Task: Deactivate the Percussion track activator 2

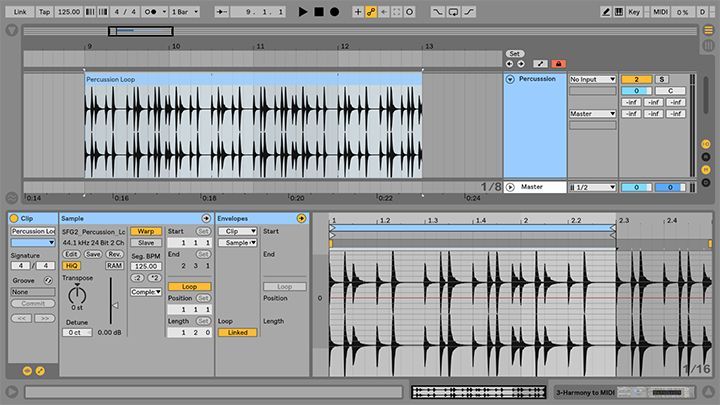Action: (636, 79)
